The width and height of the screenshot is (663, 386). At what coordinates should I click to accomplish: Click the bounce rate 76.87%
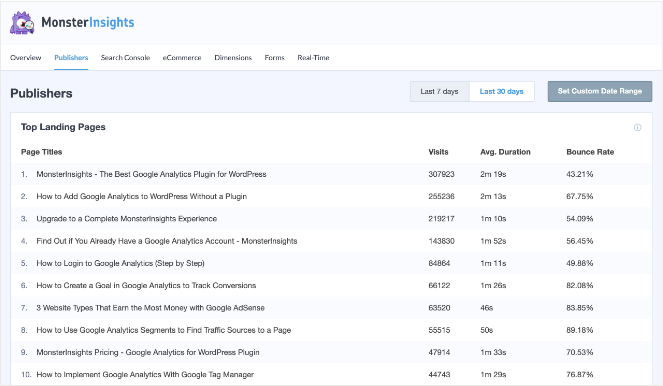[x=580, y=375]
